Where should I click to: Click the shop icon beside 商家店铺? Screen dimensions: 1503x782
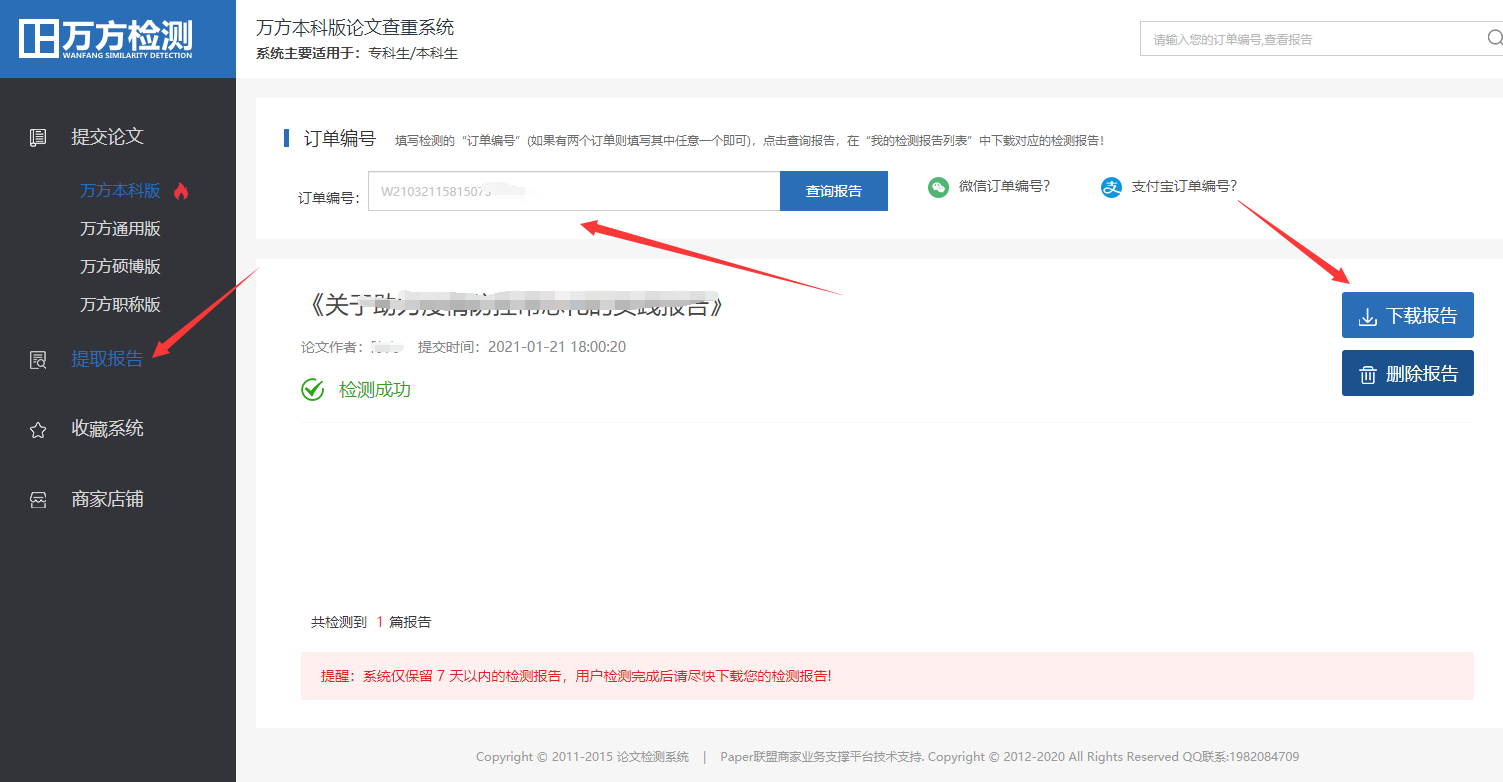pos(38,500)
